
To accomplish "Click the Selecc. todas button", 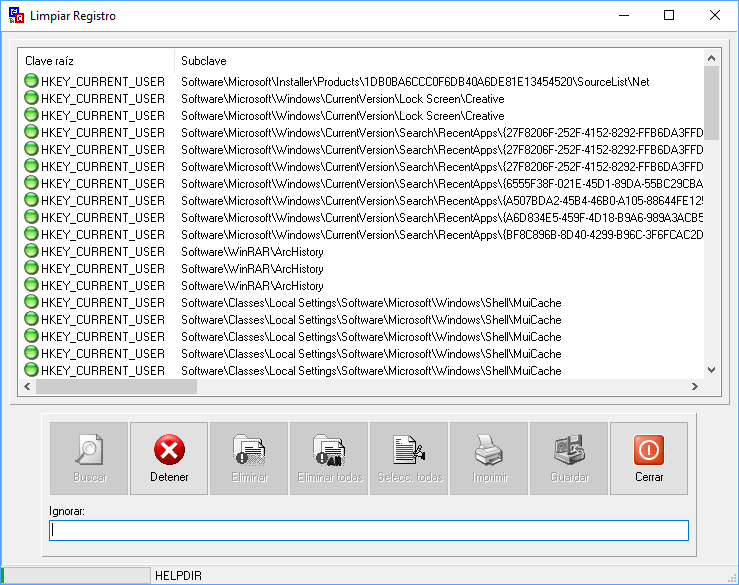I will 409,458.
